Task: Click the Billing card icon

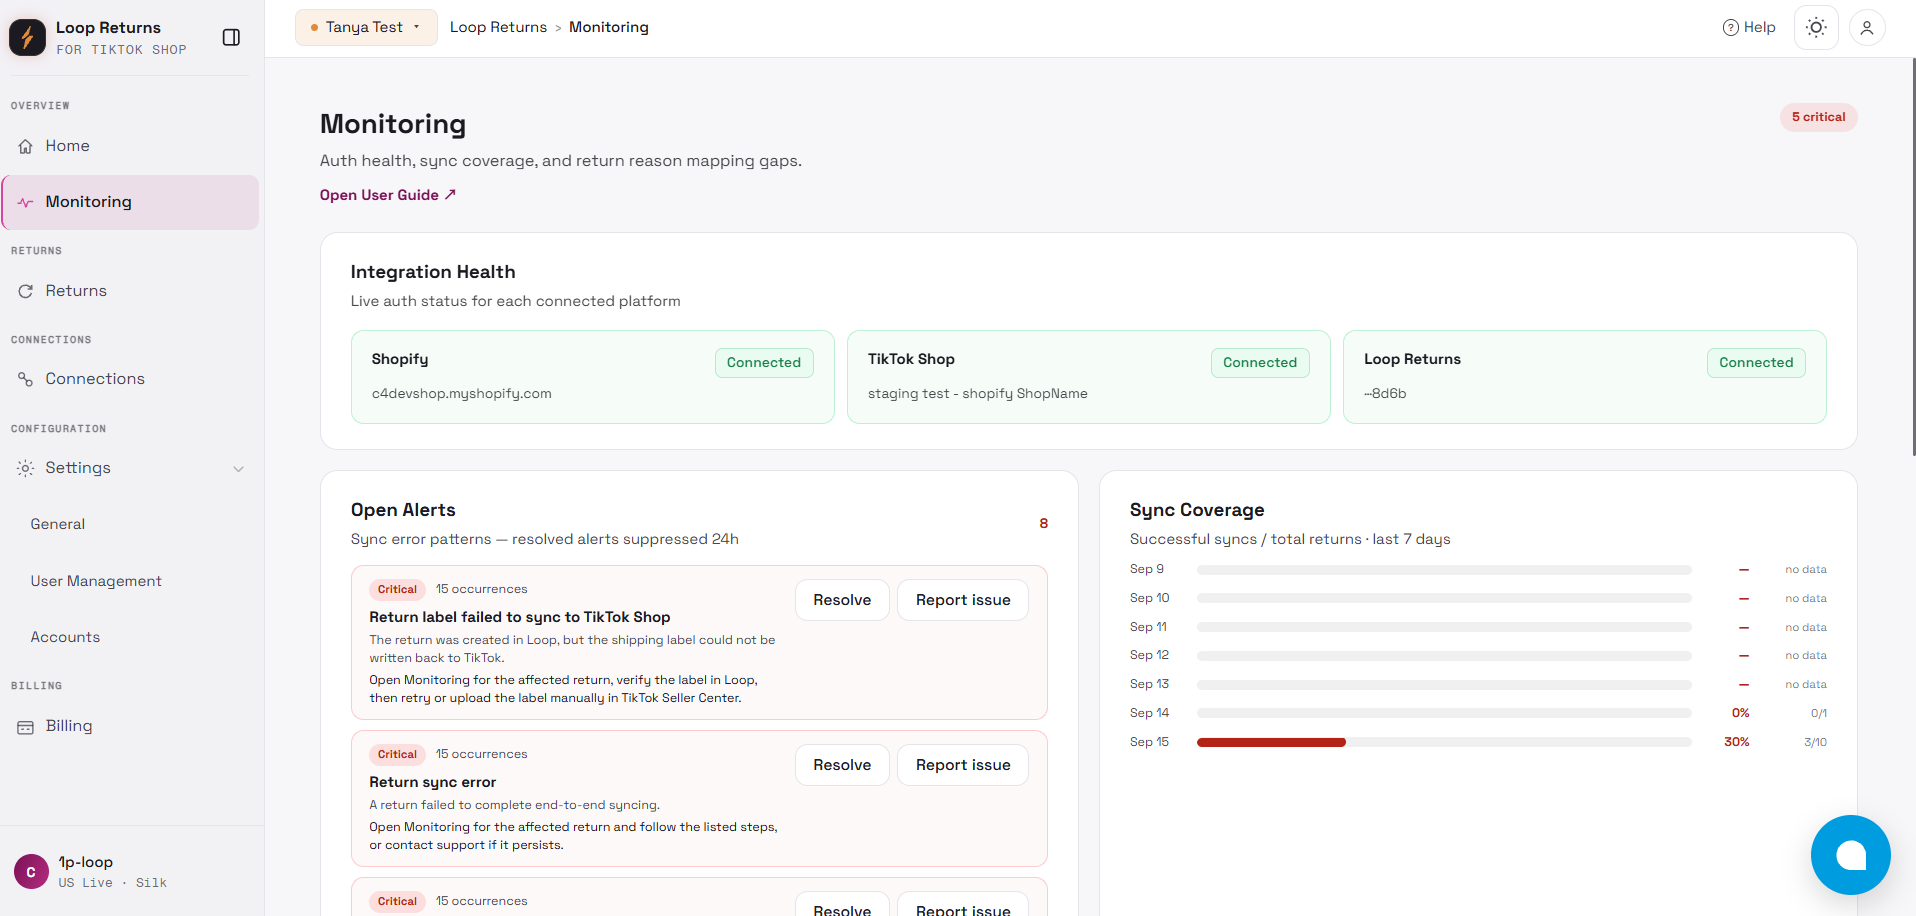Action: click(x=25, y=727)
